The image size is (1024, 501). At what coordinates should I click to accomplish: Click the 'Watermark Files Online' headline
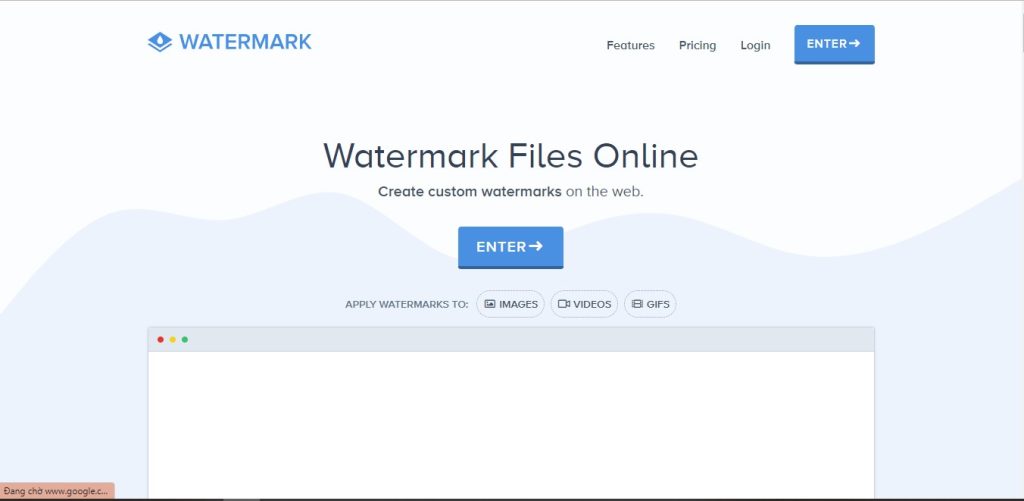pos(511,155)
